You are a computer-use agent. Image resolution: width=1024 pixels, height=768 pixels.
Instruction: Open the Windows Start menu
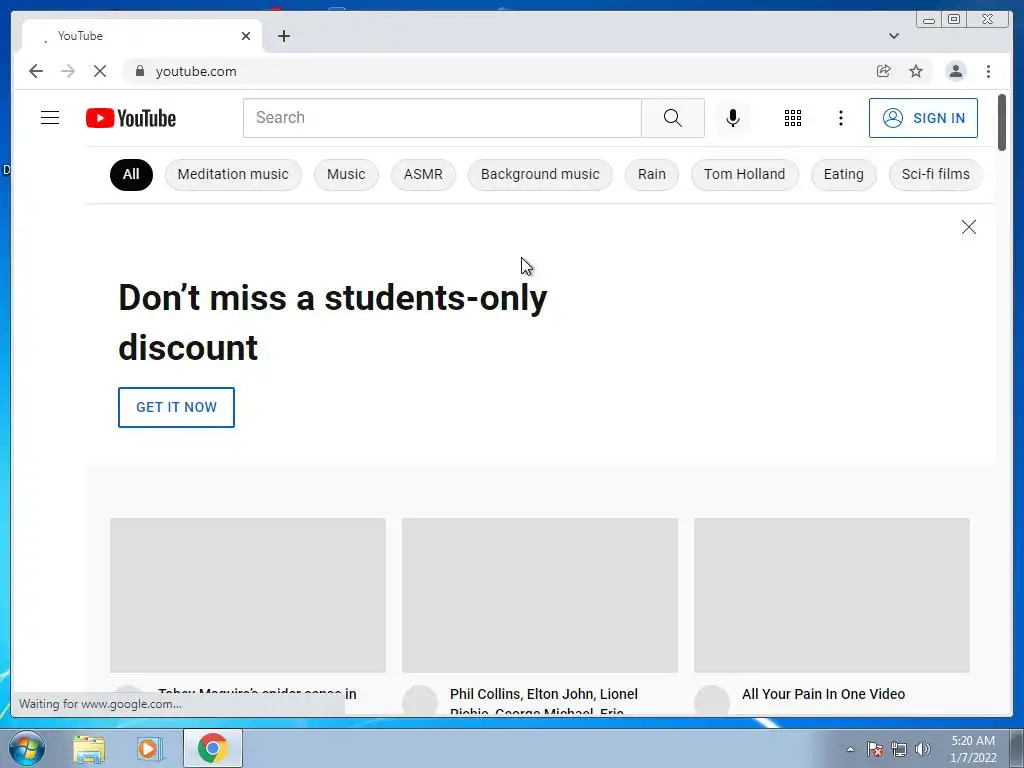[x=27, y=748]
